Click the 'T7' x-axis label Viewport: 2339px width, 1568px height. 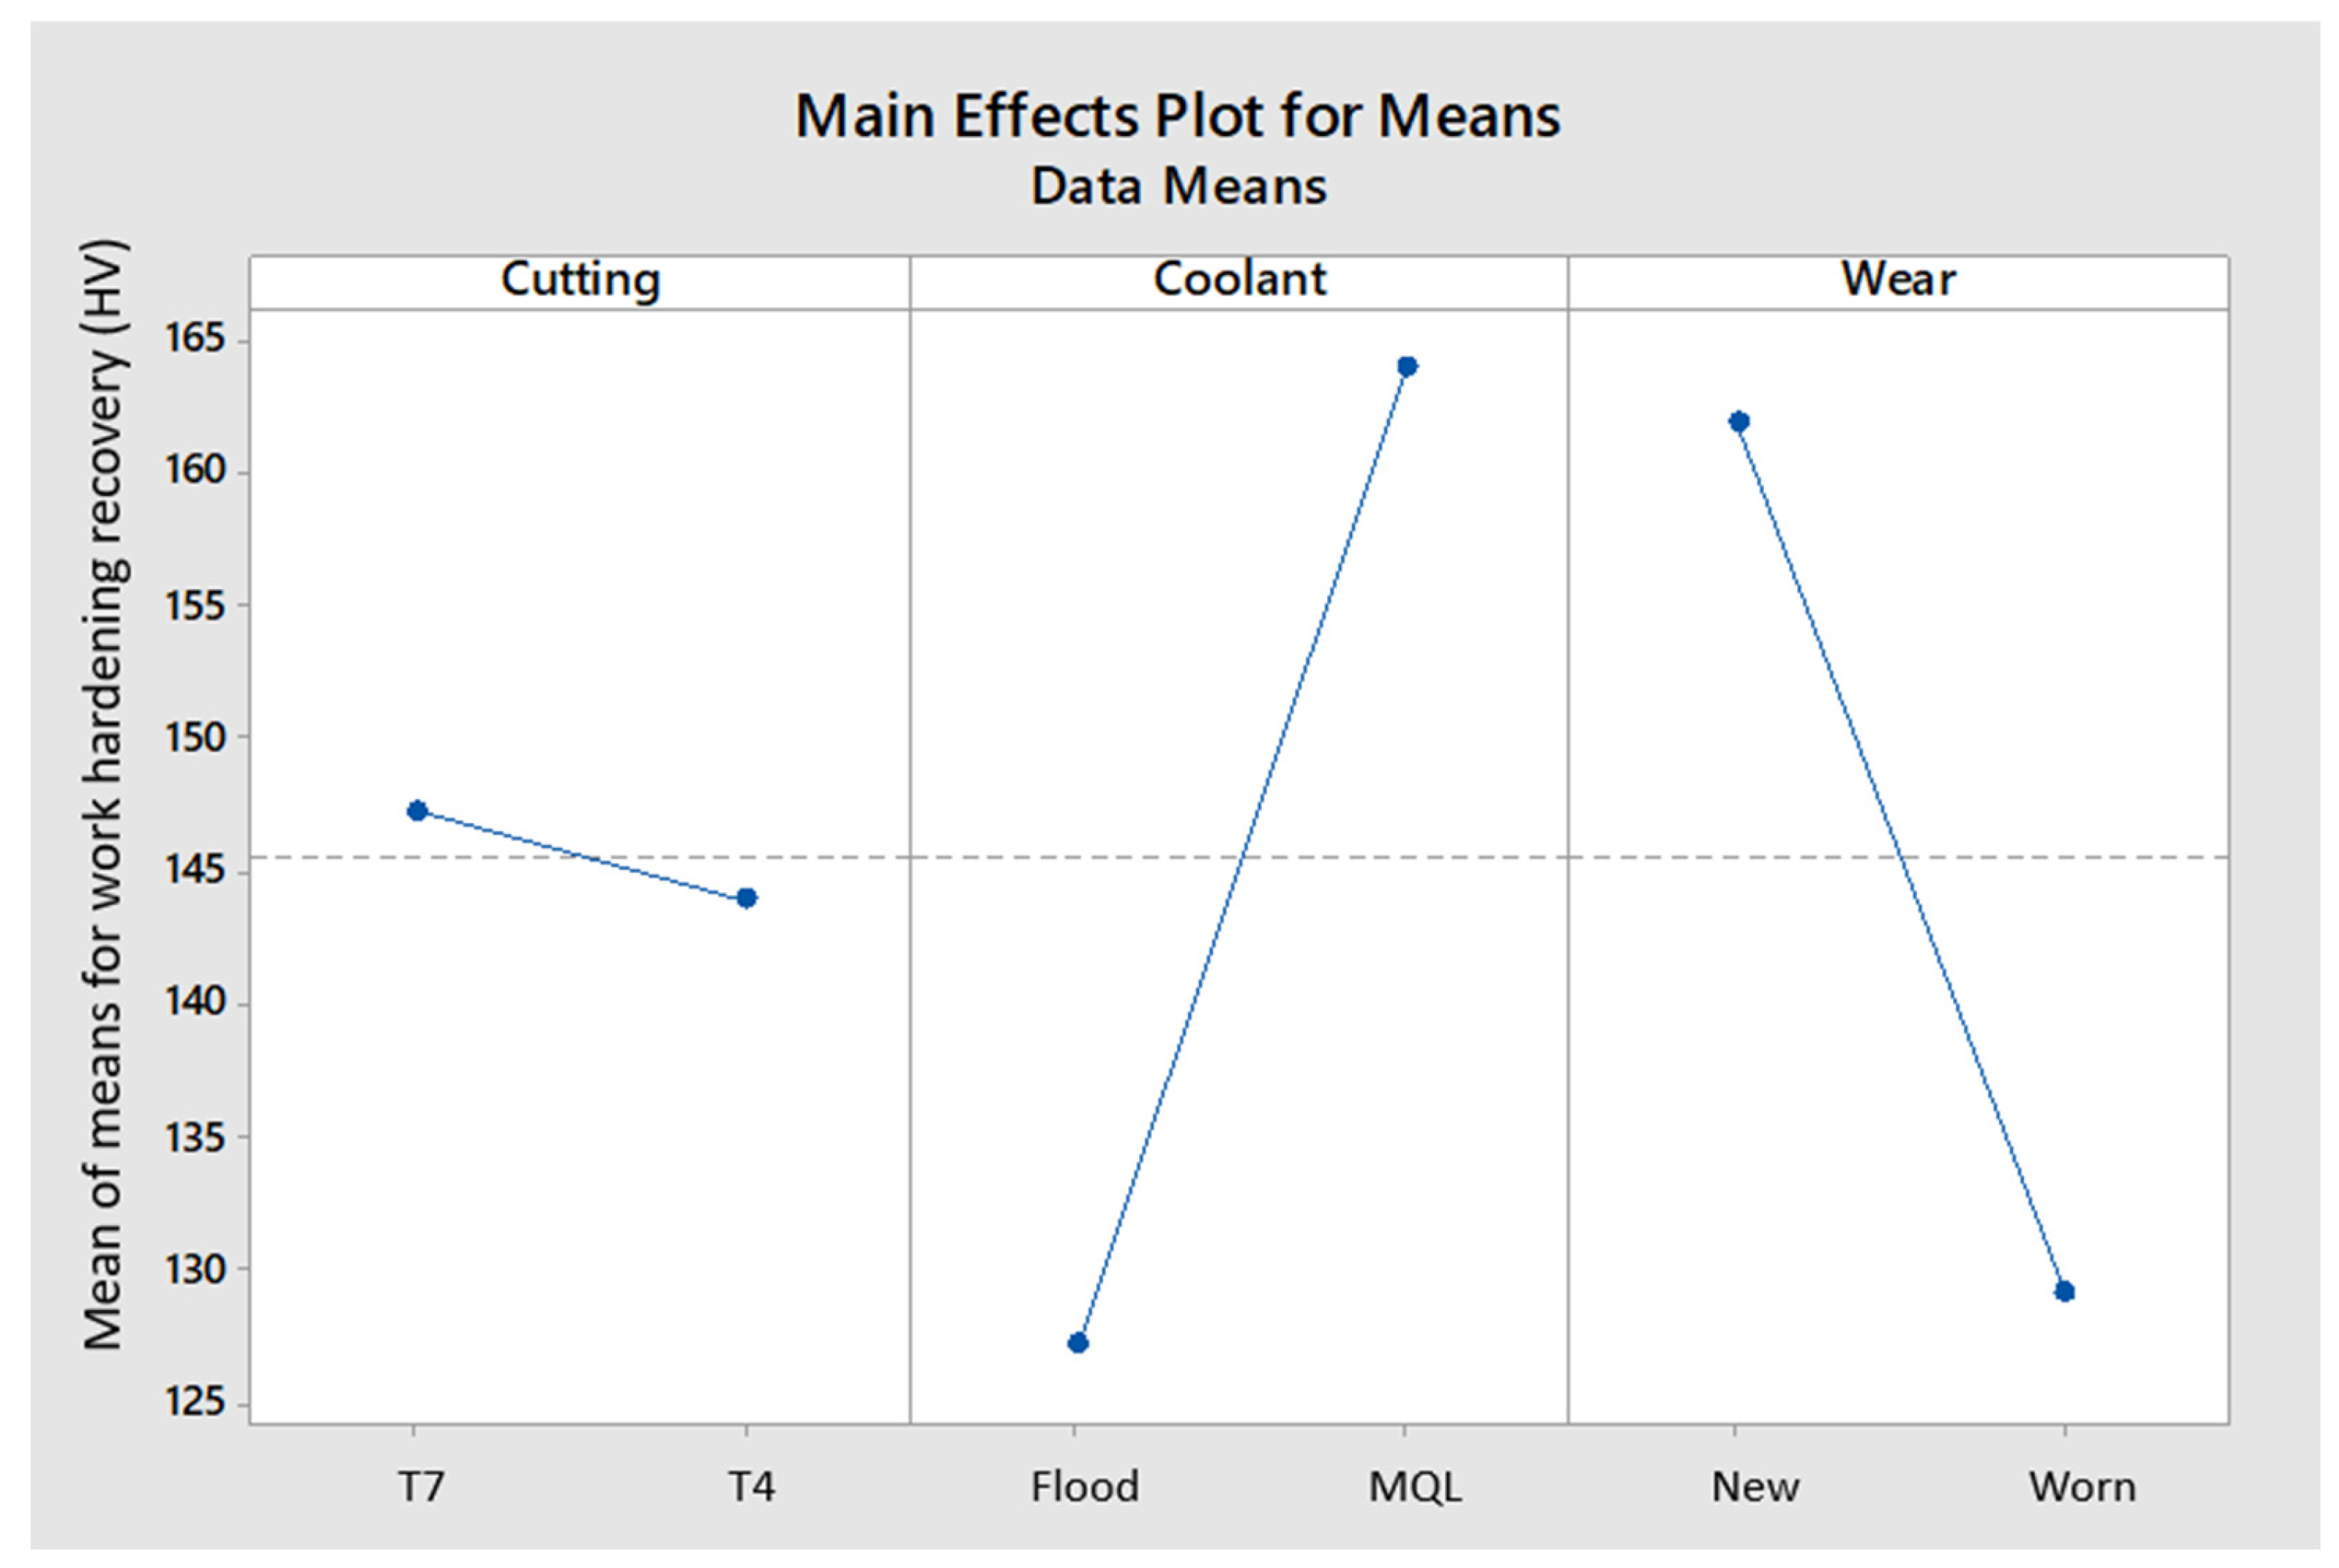421,1487
